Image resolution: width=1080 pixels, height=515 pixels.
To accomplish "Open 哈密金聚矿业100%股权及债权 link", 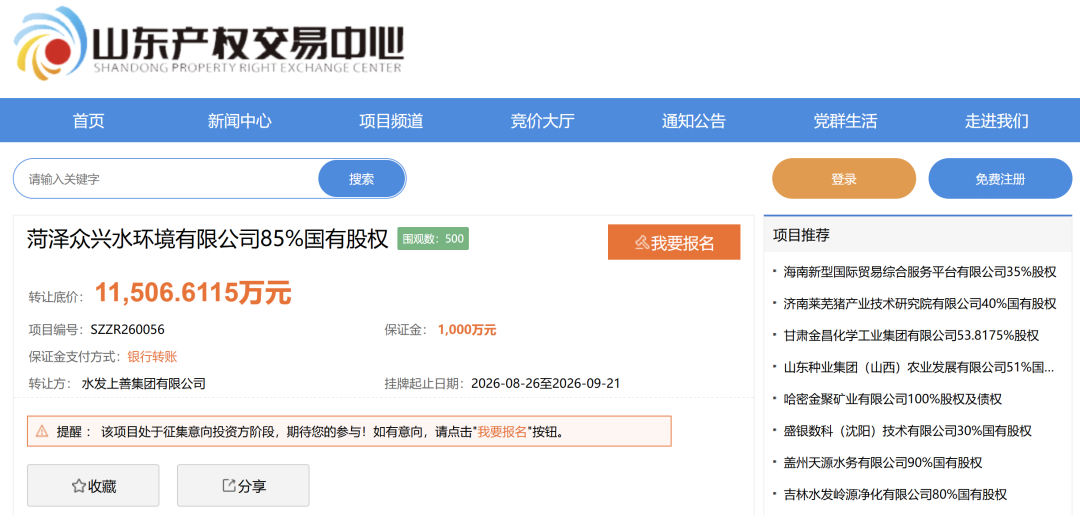I will (x=893, y=399).
